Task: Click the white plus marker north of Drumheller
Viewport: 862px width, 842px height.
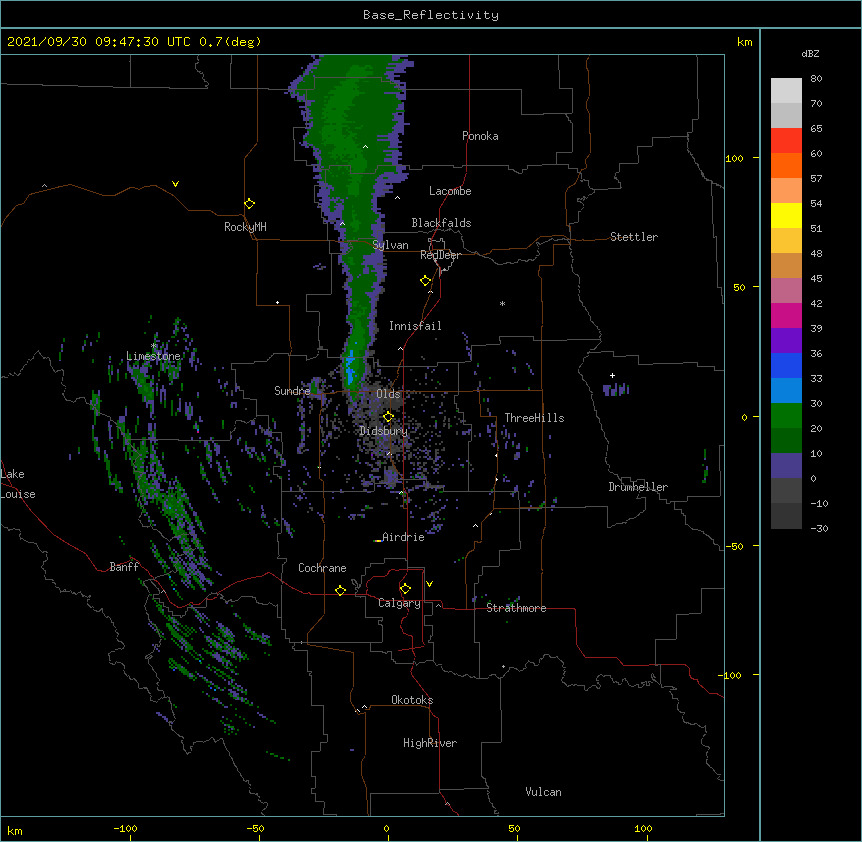Action: (x=612, y=375)
